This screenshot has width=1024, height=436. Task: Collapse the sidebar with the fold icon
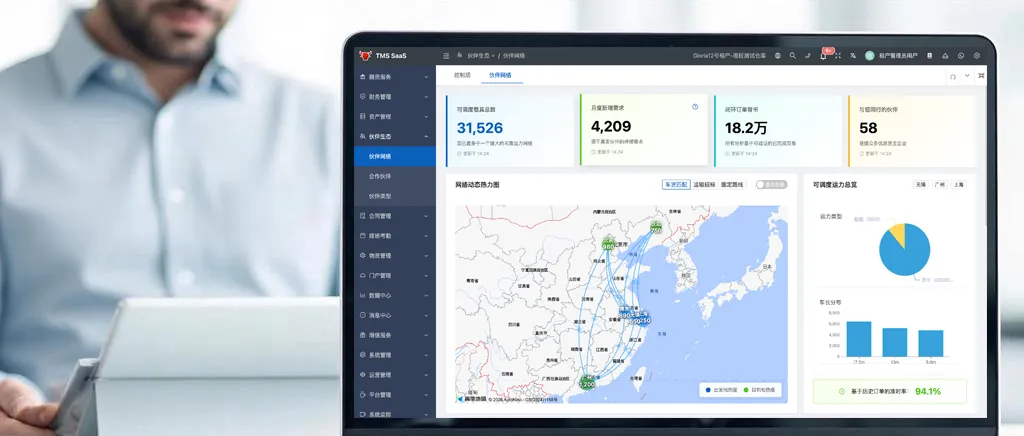click(x=446, y=56)
